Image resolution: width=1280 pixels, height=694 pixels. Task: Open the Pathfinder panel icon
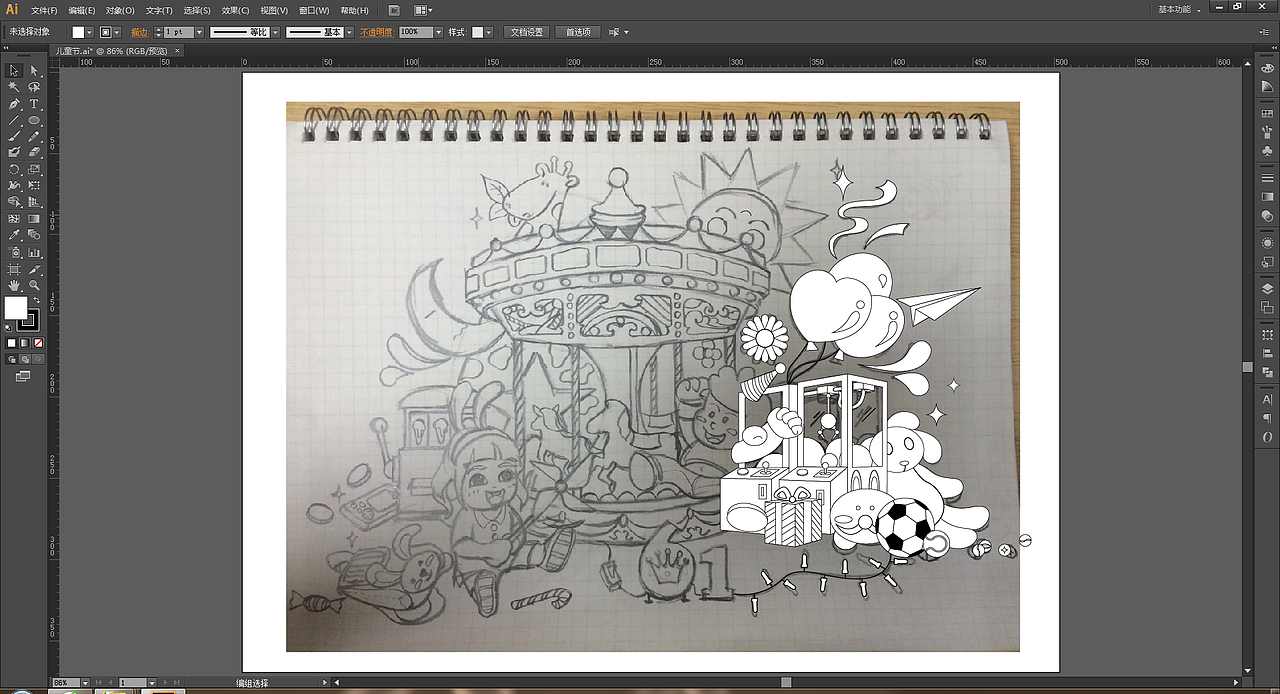coord(1267,372)
